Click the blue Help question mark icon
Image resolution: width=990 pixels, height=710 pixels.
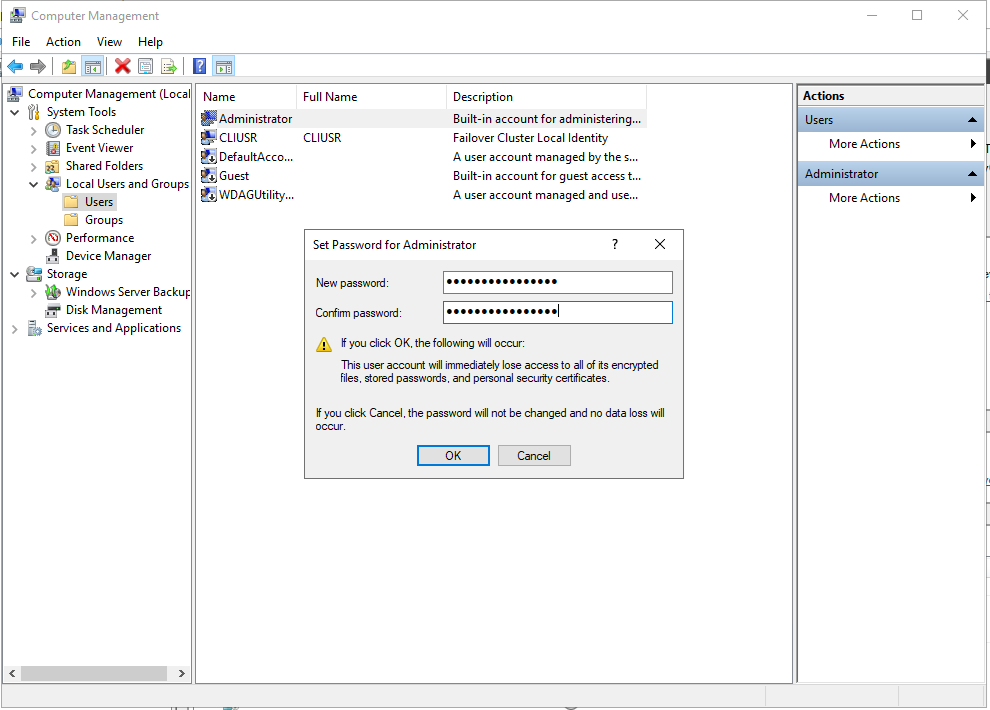[199, 66]
